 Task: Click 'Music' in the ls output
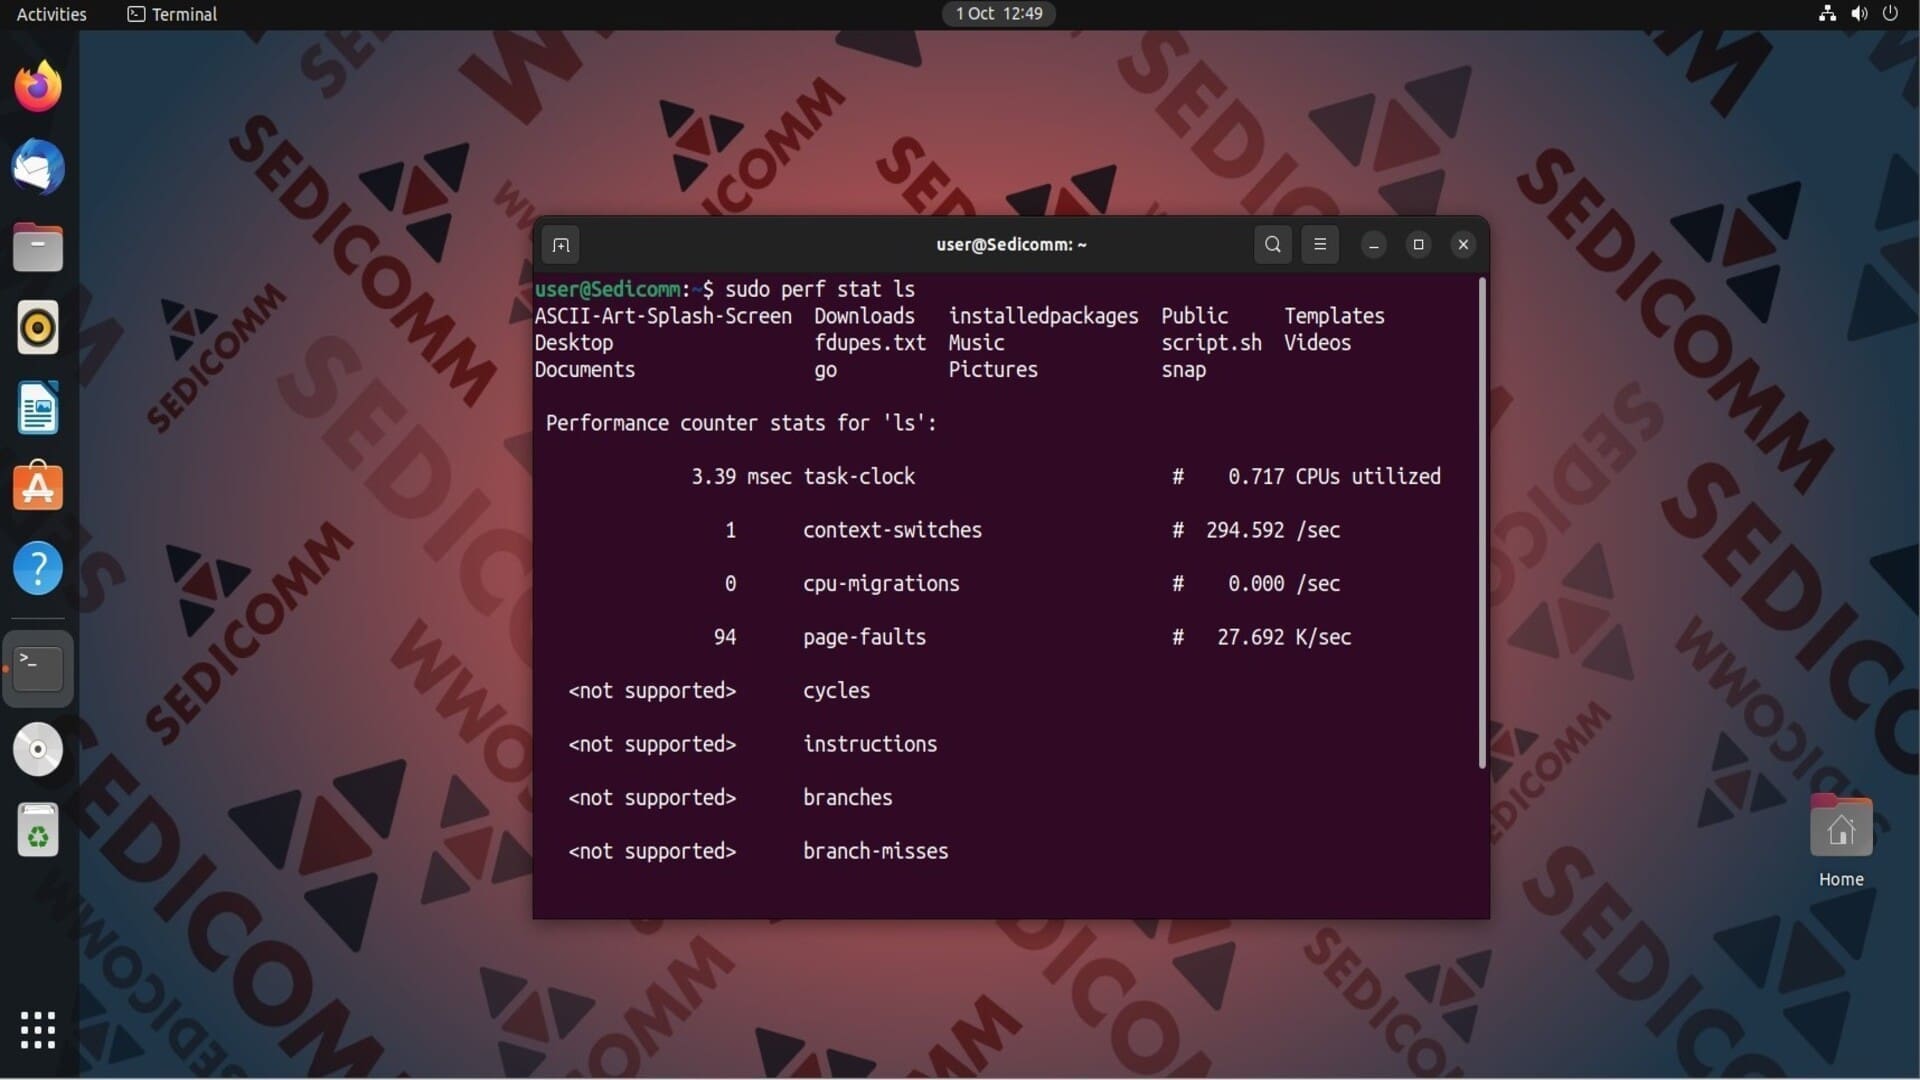(976, 343)
